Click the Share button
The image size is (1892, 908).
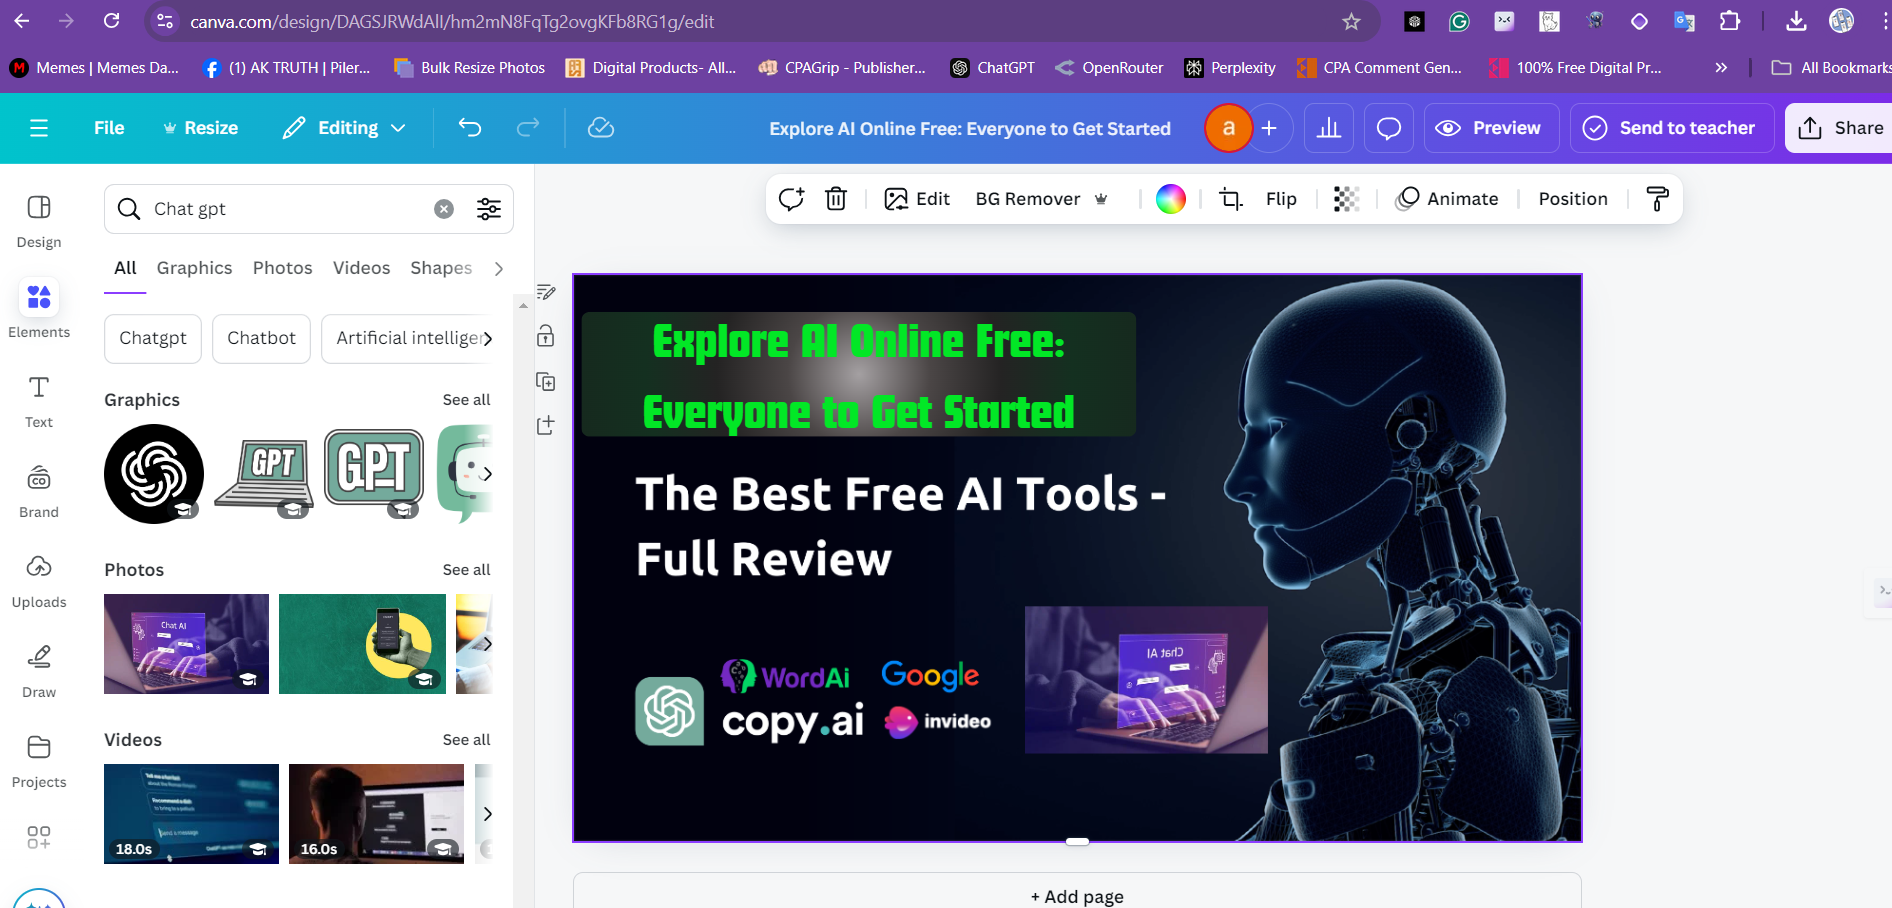point(1840,128)
